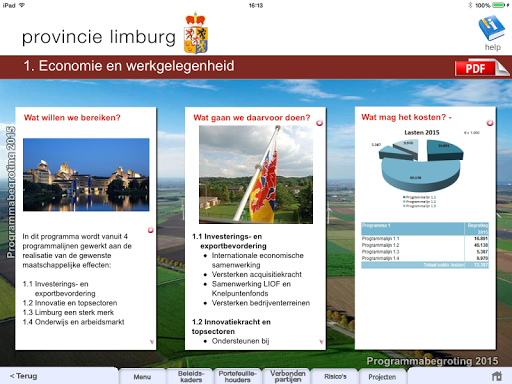Check the battery status icon
Image resolution: width=512 pixels, height=384 pixels.
(x=499, y=5)
